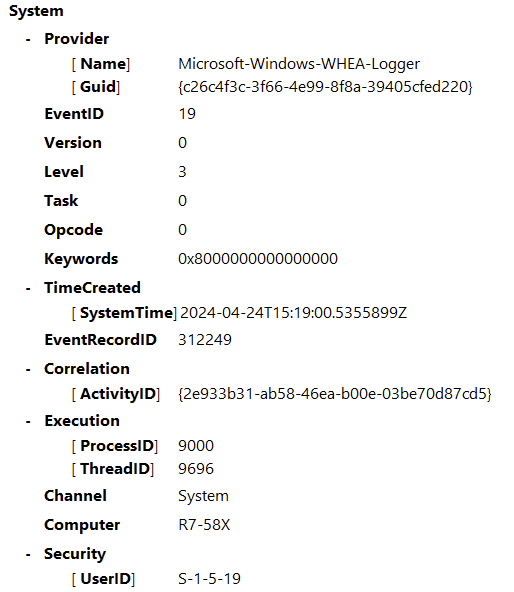Select the SystemTime value 2024-04-24T15:19:00

293,313
